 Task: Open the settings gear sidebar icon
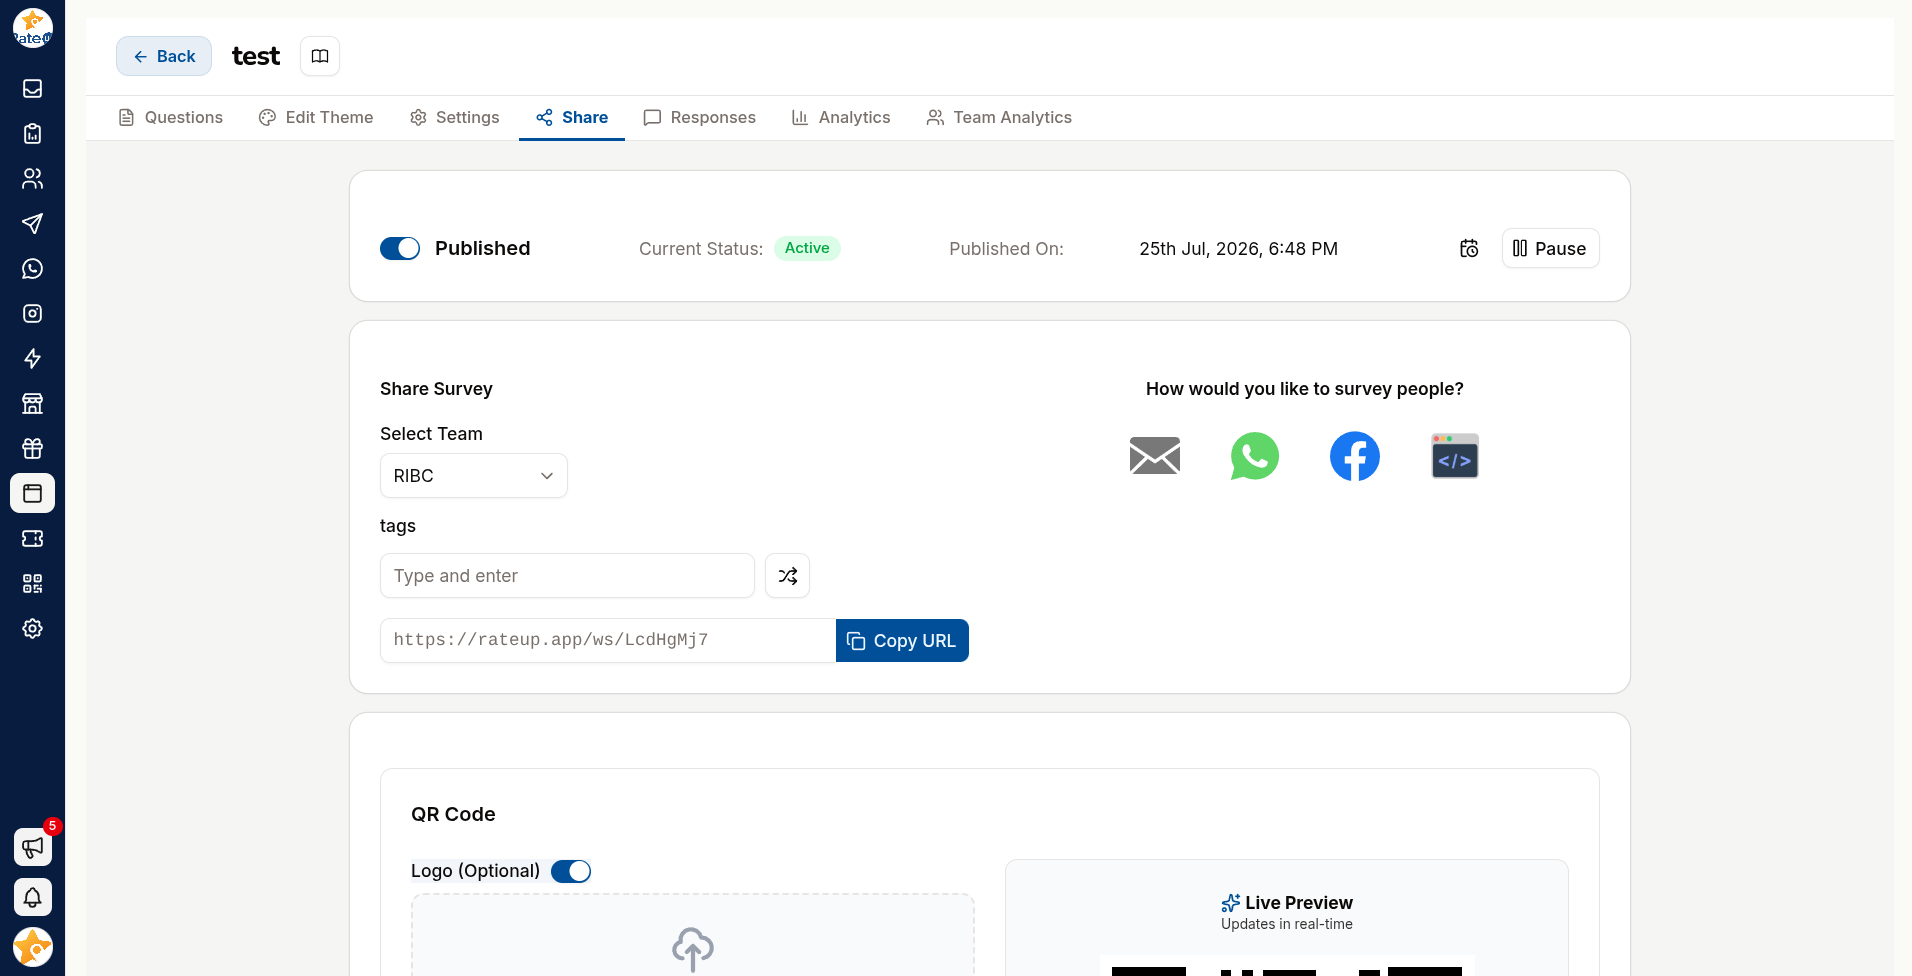tap(32, 628)
